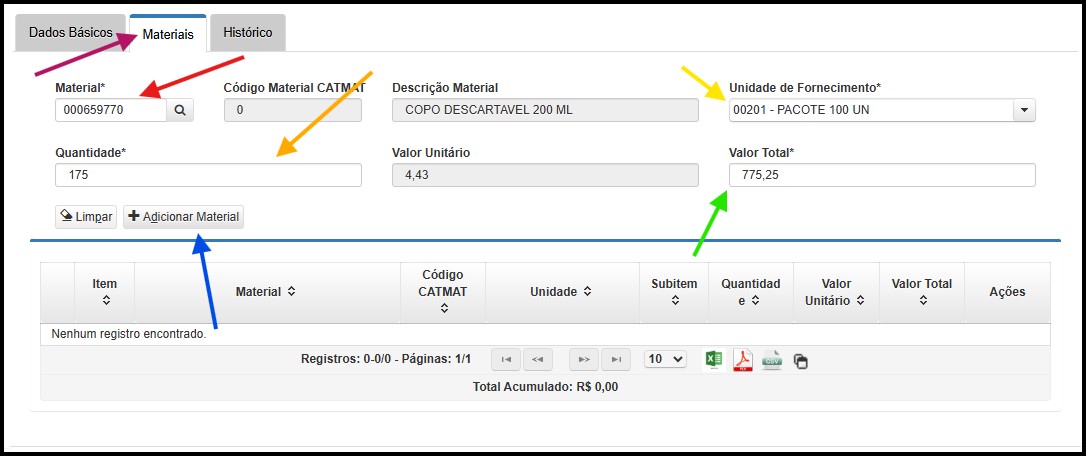Jump to last page of results

pyautogui.click(x=616, y=359)
